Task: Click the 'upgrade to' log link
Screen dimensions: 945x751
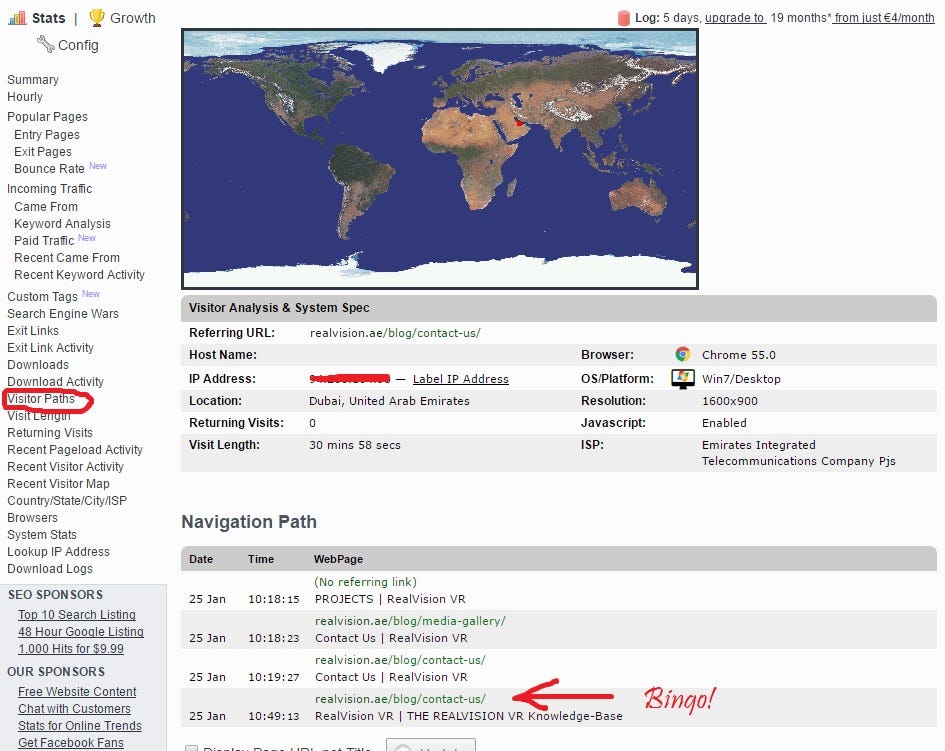Action: [735, 18]
